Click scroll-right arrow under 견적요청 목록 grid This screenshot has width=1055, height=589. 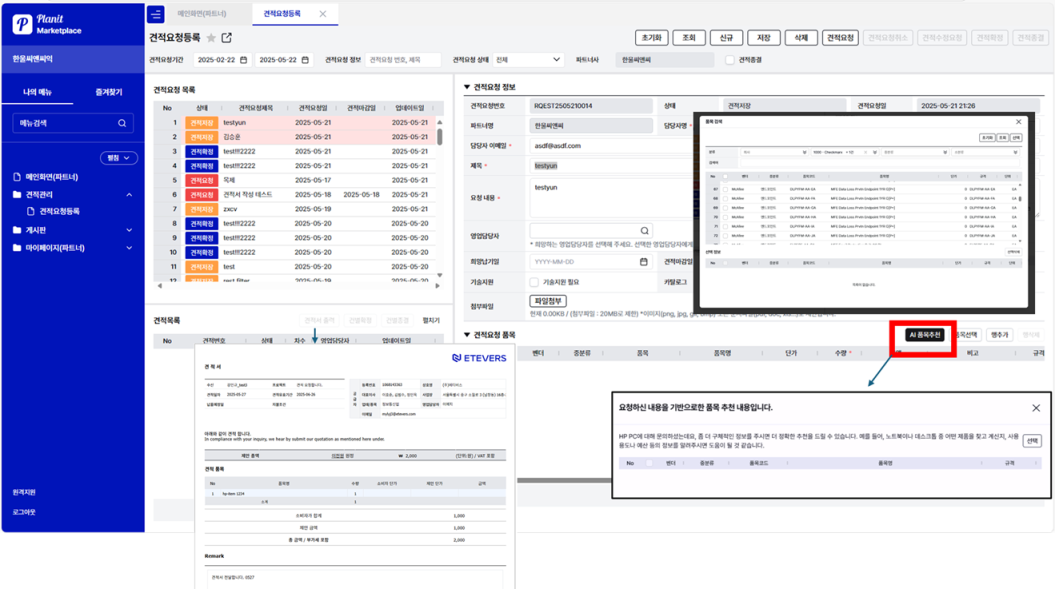click(x=437, y=286)
